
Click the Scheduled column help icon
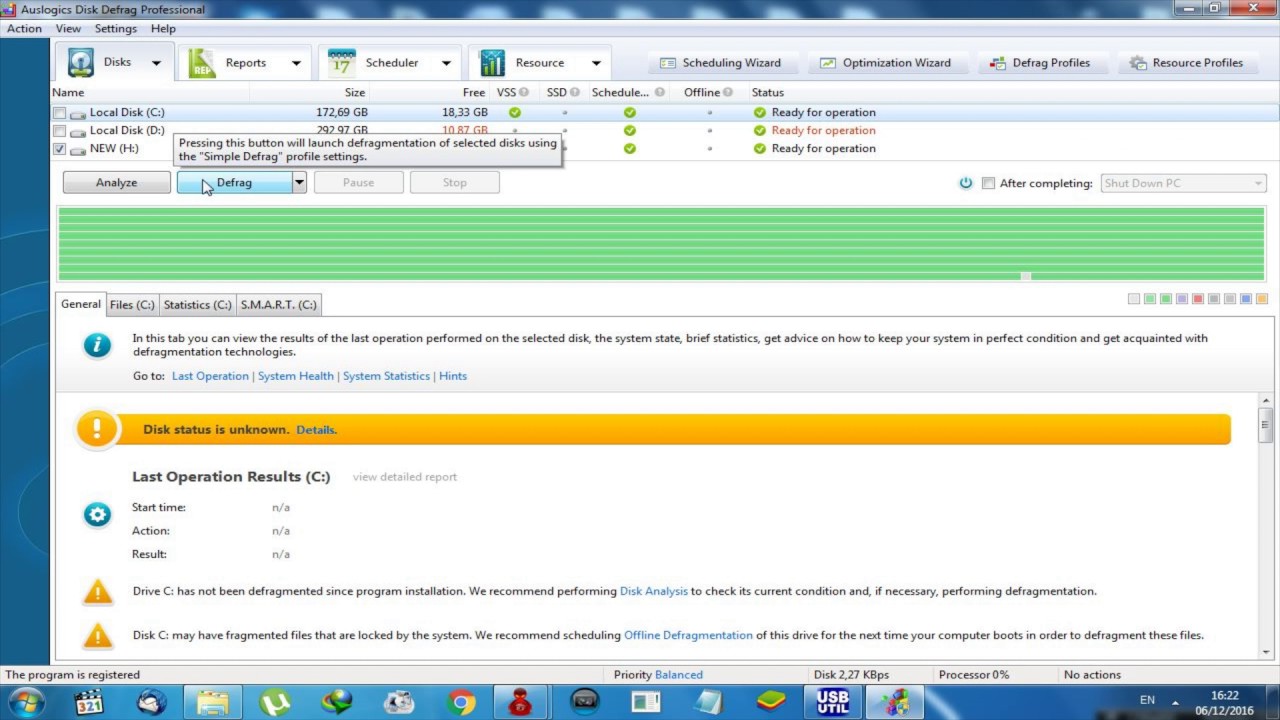(659, 92)
